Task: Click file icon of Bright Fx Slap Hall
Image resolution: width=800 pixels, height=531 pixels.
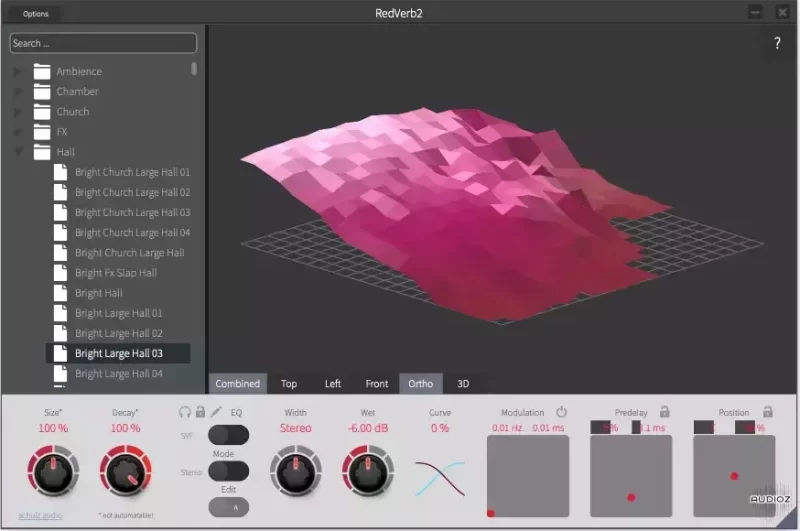Action: tap(60, 273)
